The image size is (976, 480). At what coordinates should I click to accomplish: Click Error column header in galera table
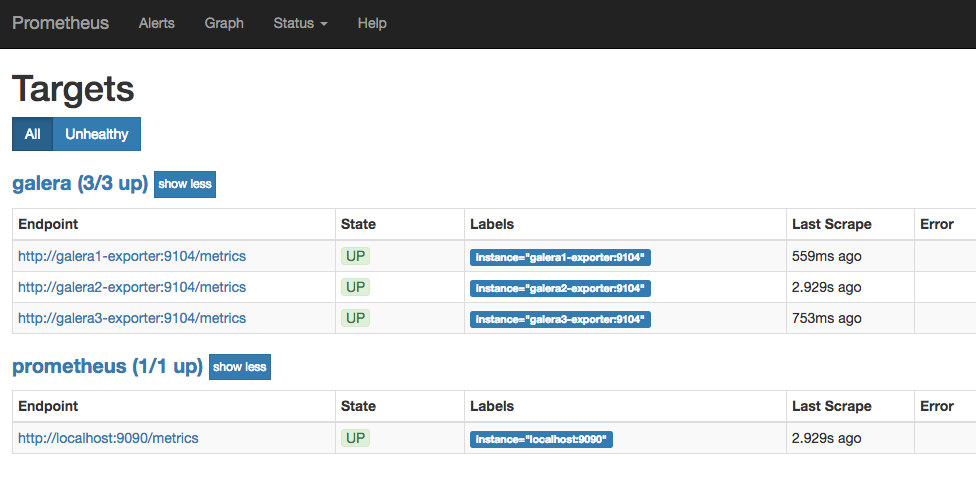[x=937, y=224]
